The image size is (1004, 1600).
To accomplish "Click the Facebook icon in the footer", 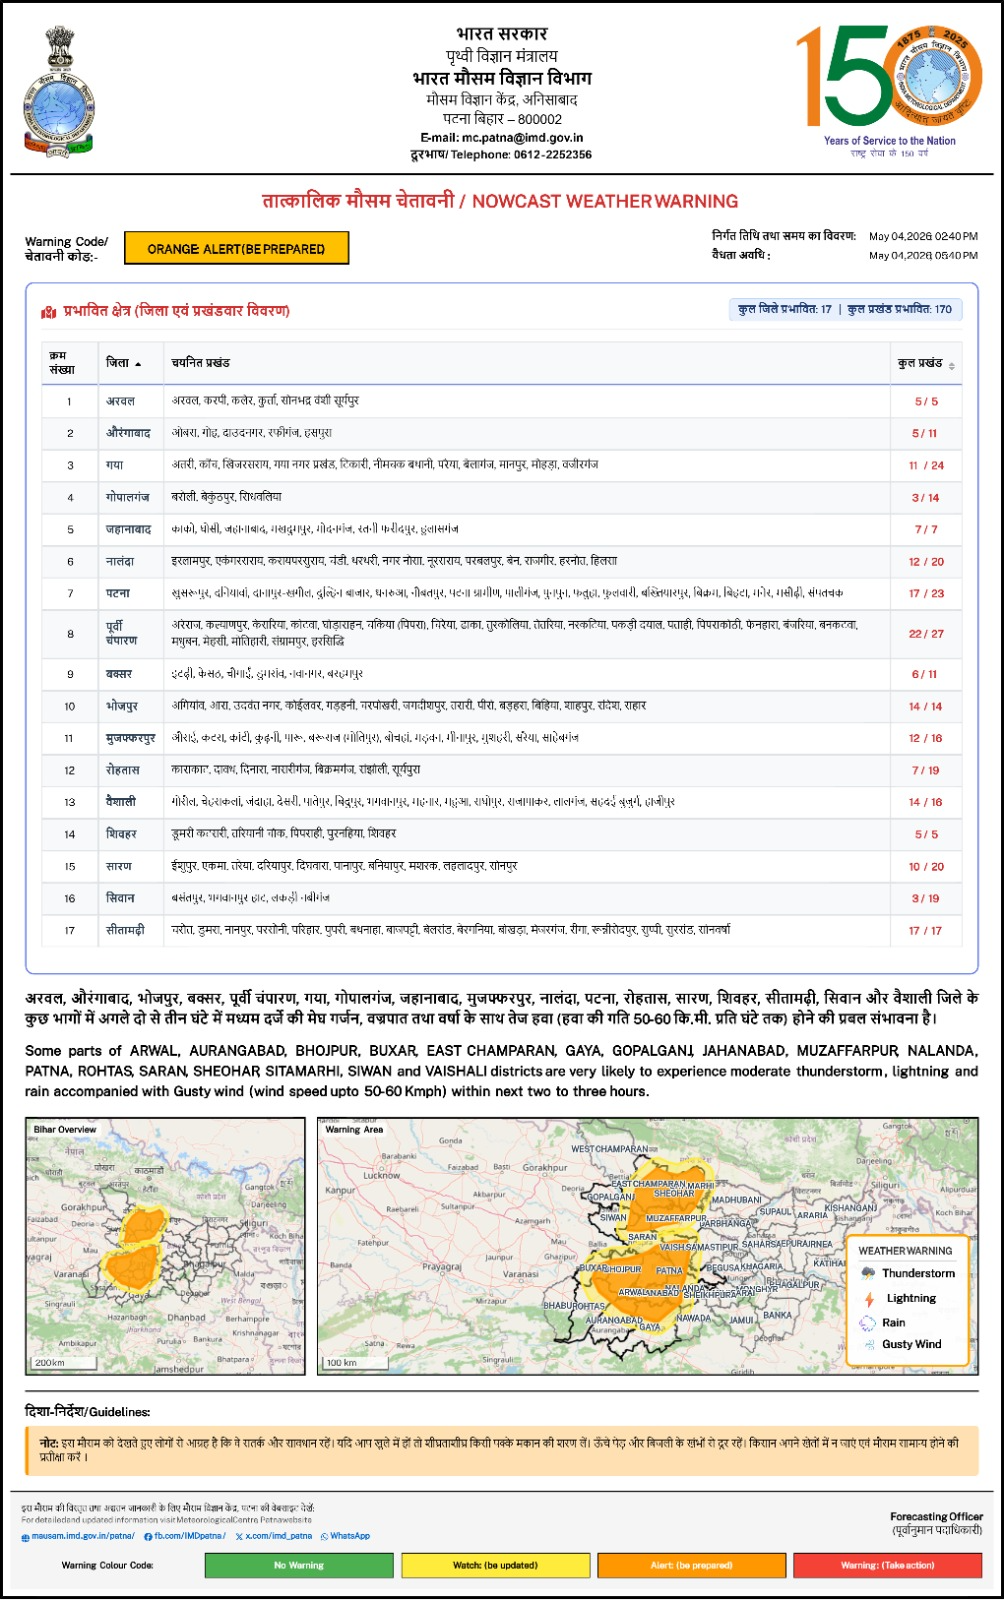I will click(148, 1536).
